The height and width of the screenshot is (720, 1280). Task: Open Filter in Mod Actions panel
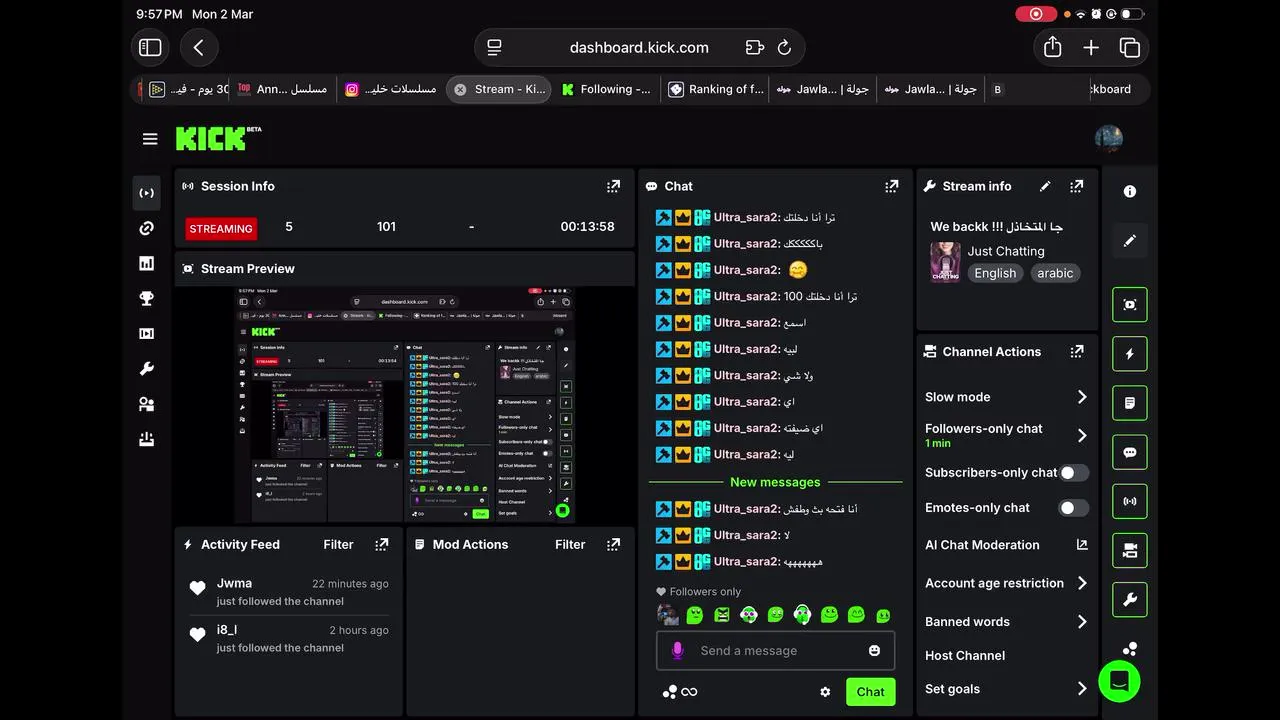pyautogui.click(x=570, y=545)
